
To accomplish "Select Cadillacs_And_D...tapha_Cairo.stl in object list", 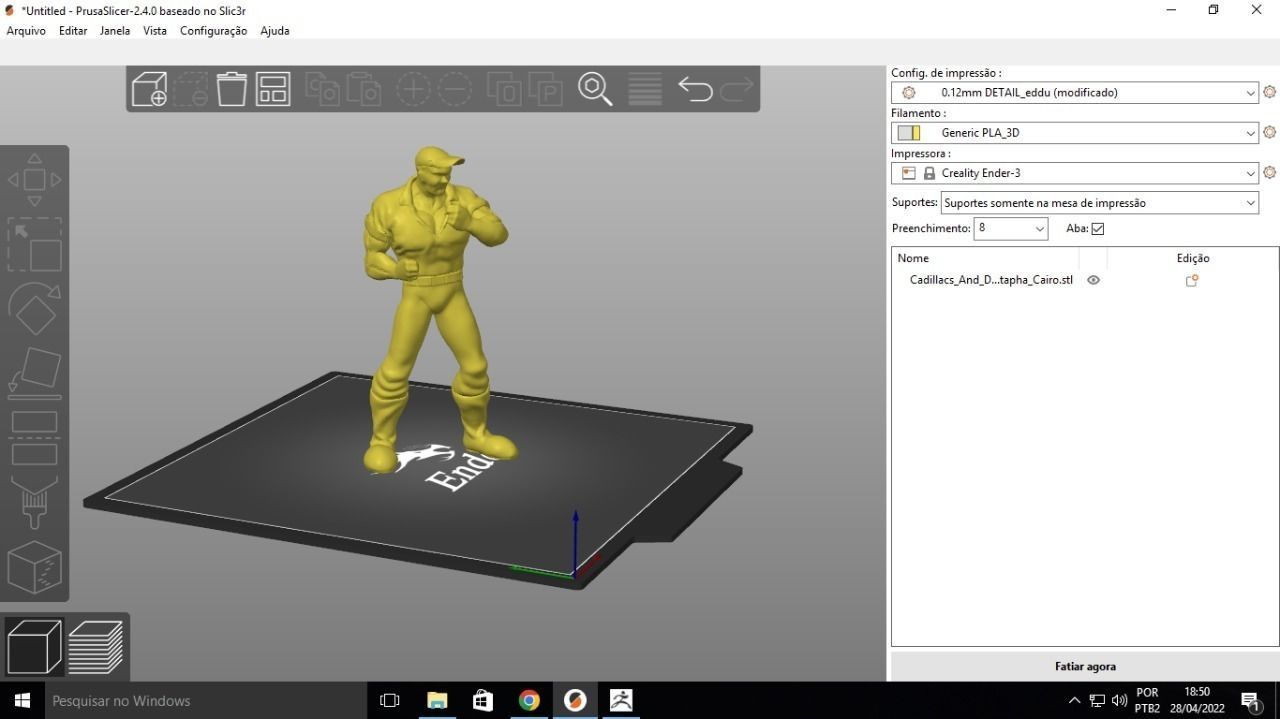I will (x=991, y=280).
